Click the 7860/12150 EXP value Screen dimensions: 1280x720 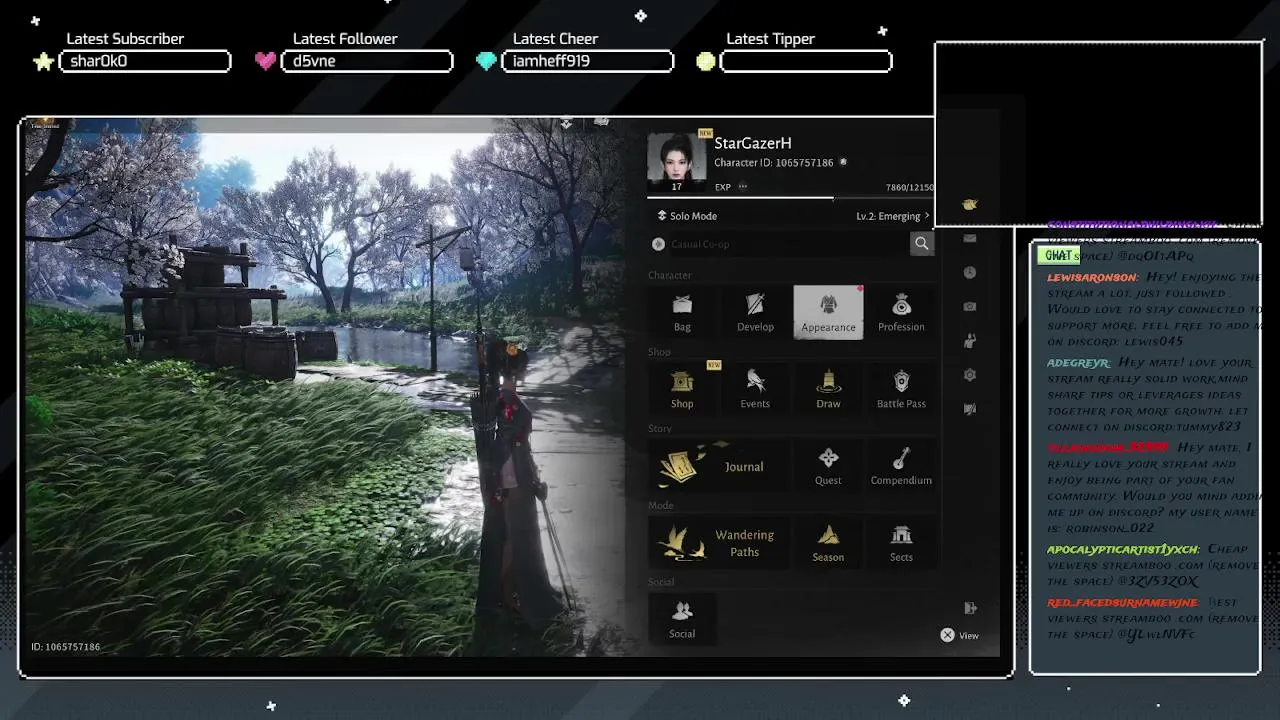click(x=909, y=188)
